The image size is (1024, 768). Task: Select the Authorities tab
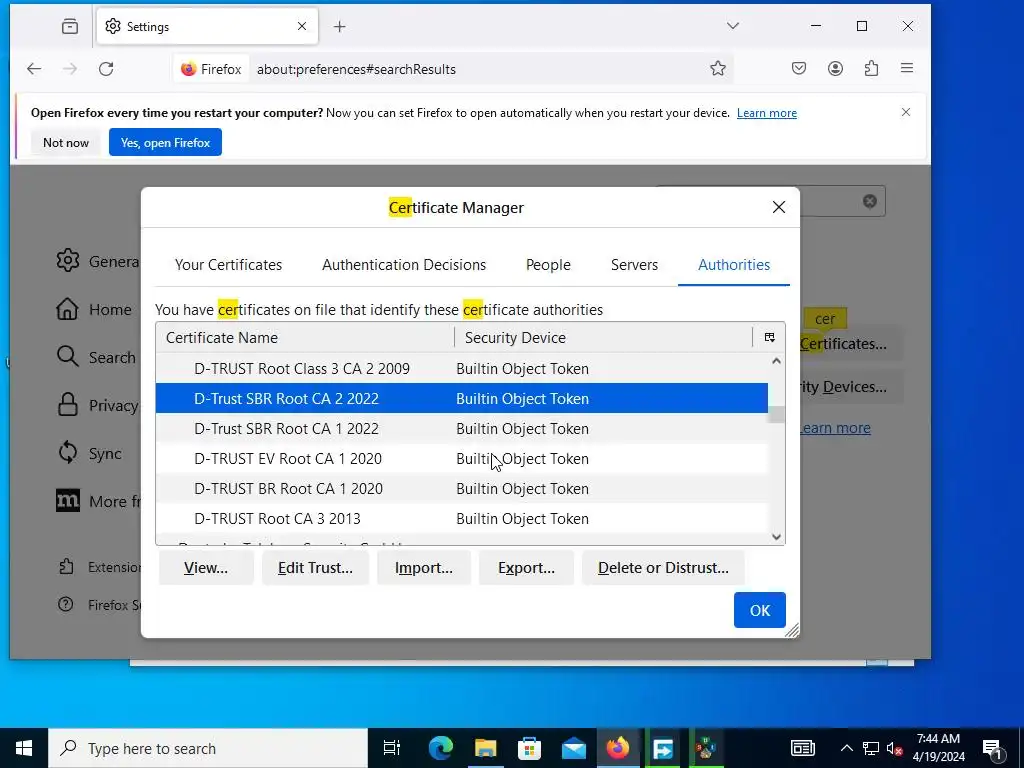pyautogui.click(x=734, y=264)
